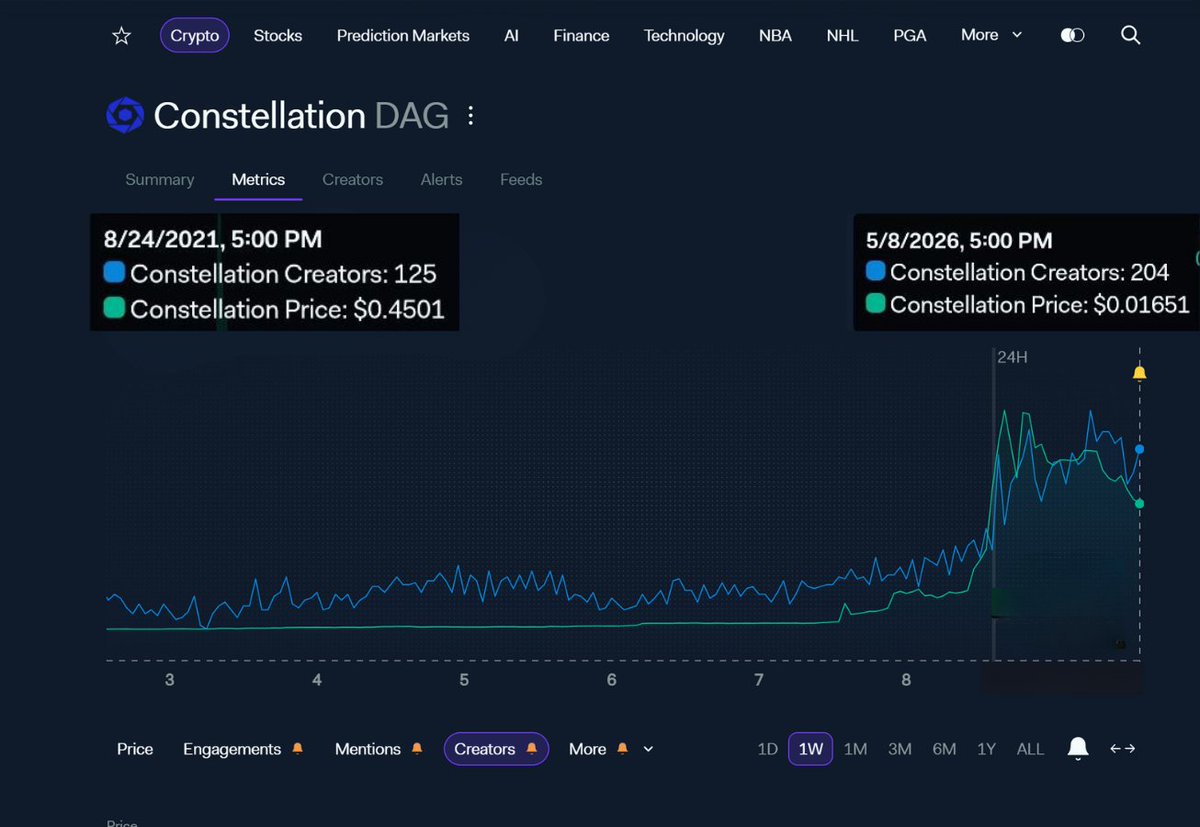Star Constellation as a favorite
Viewport: 1200px width, 827px height.
point(121,36)
